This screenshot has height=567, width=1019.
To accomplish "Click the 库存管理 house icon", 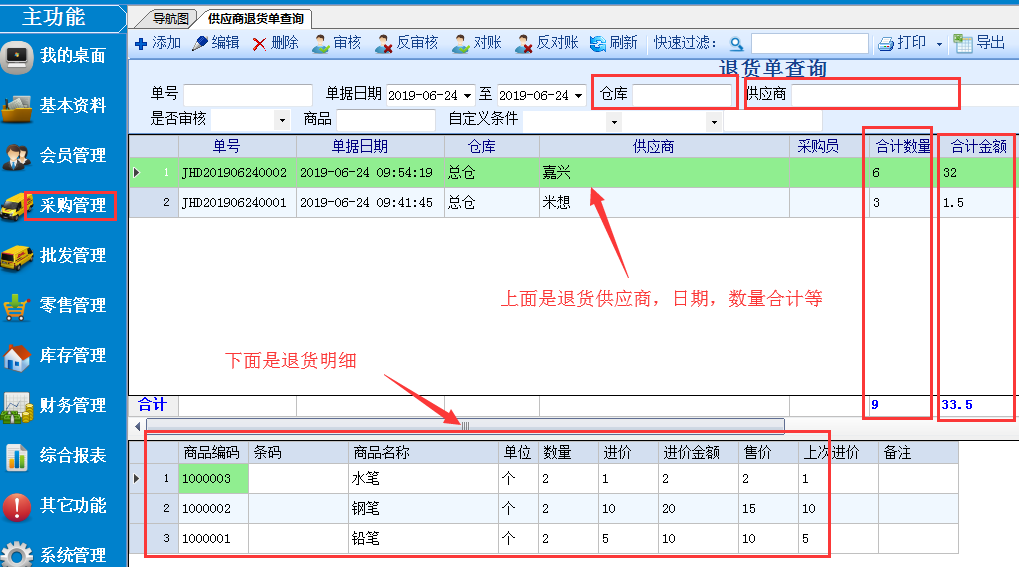I will coord(17,356).
